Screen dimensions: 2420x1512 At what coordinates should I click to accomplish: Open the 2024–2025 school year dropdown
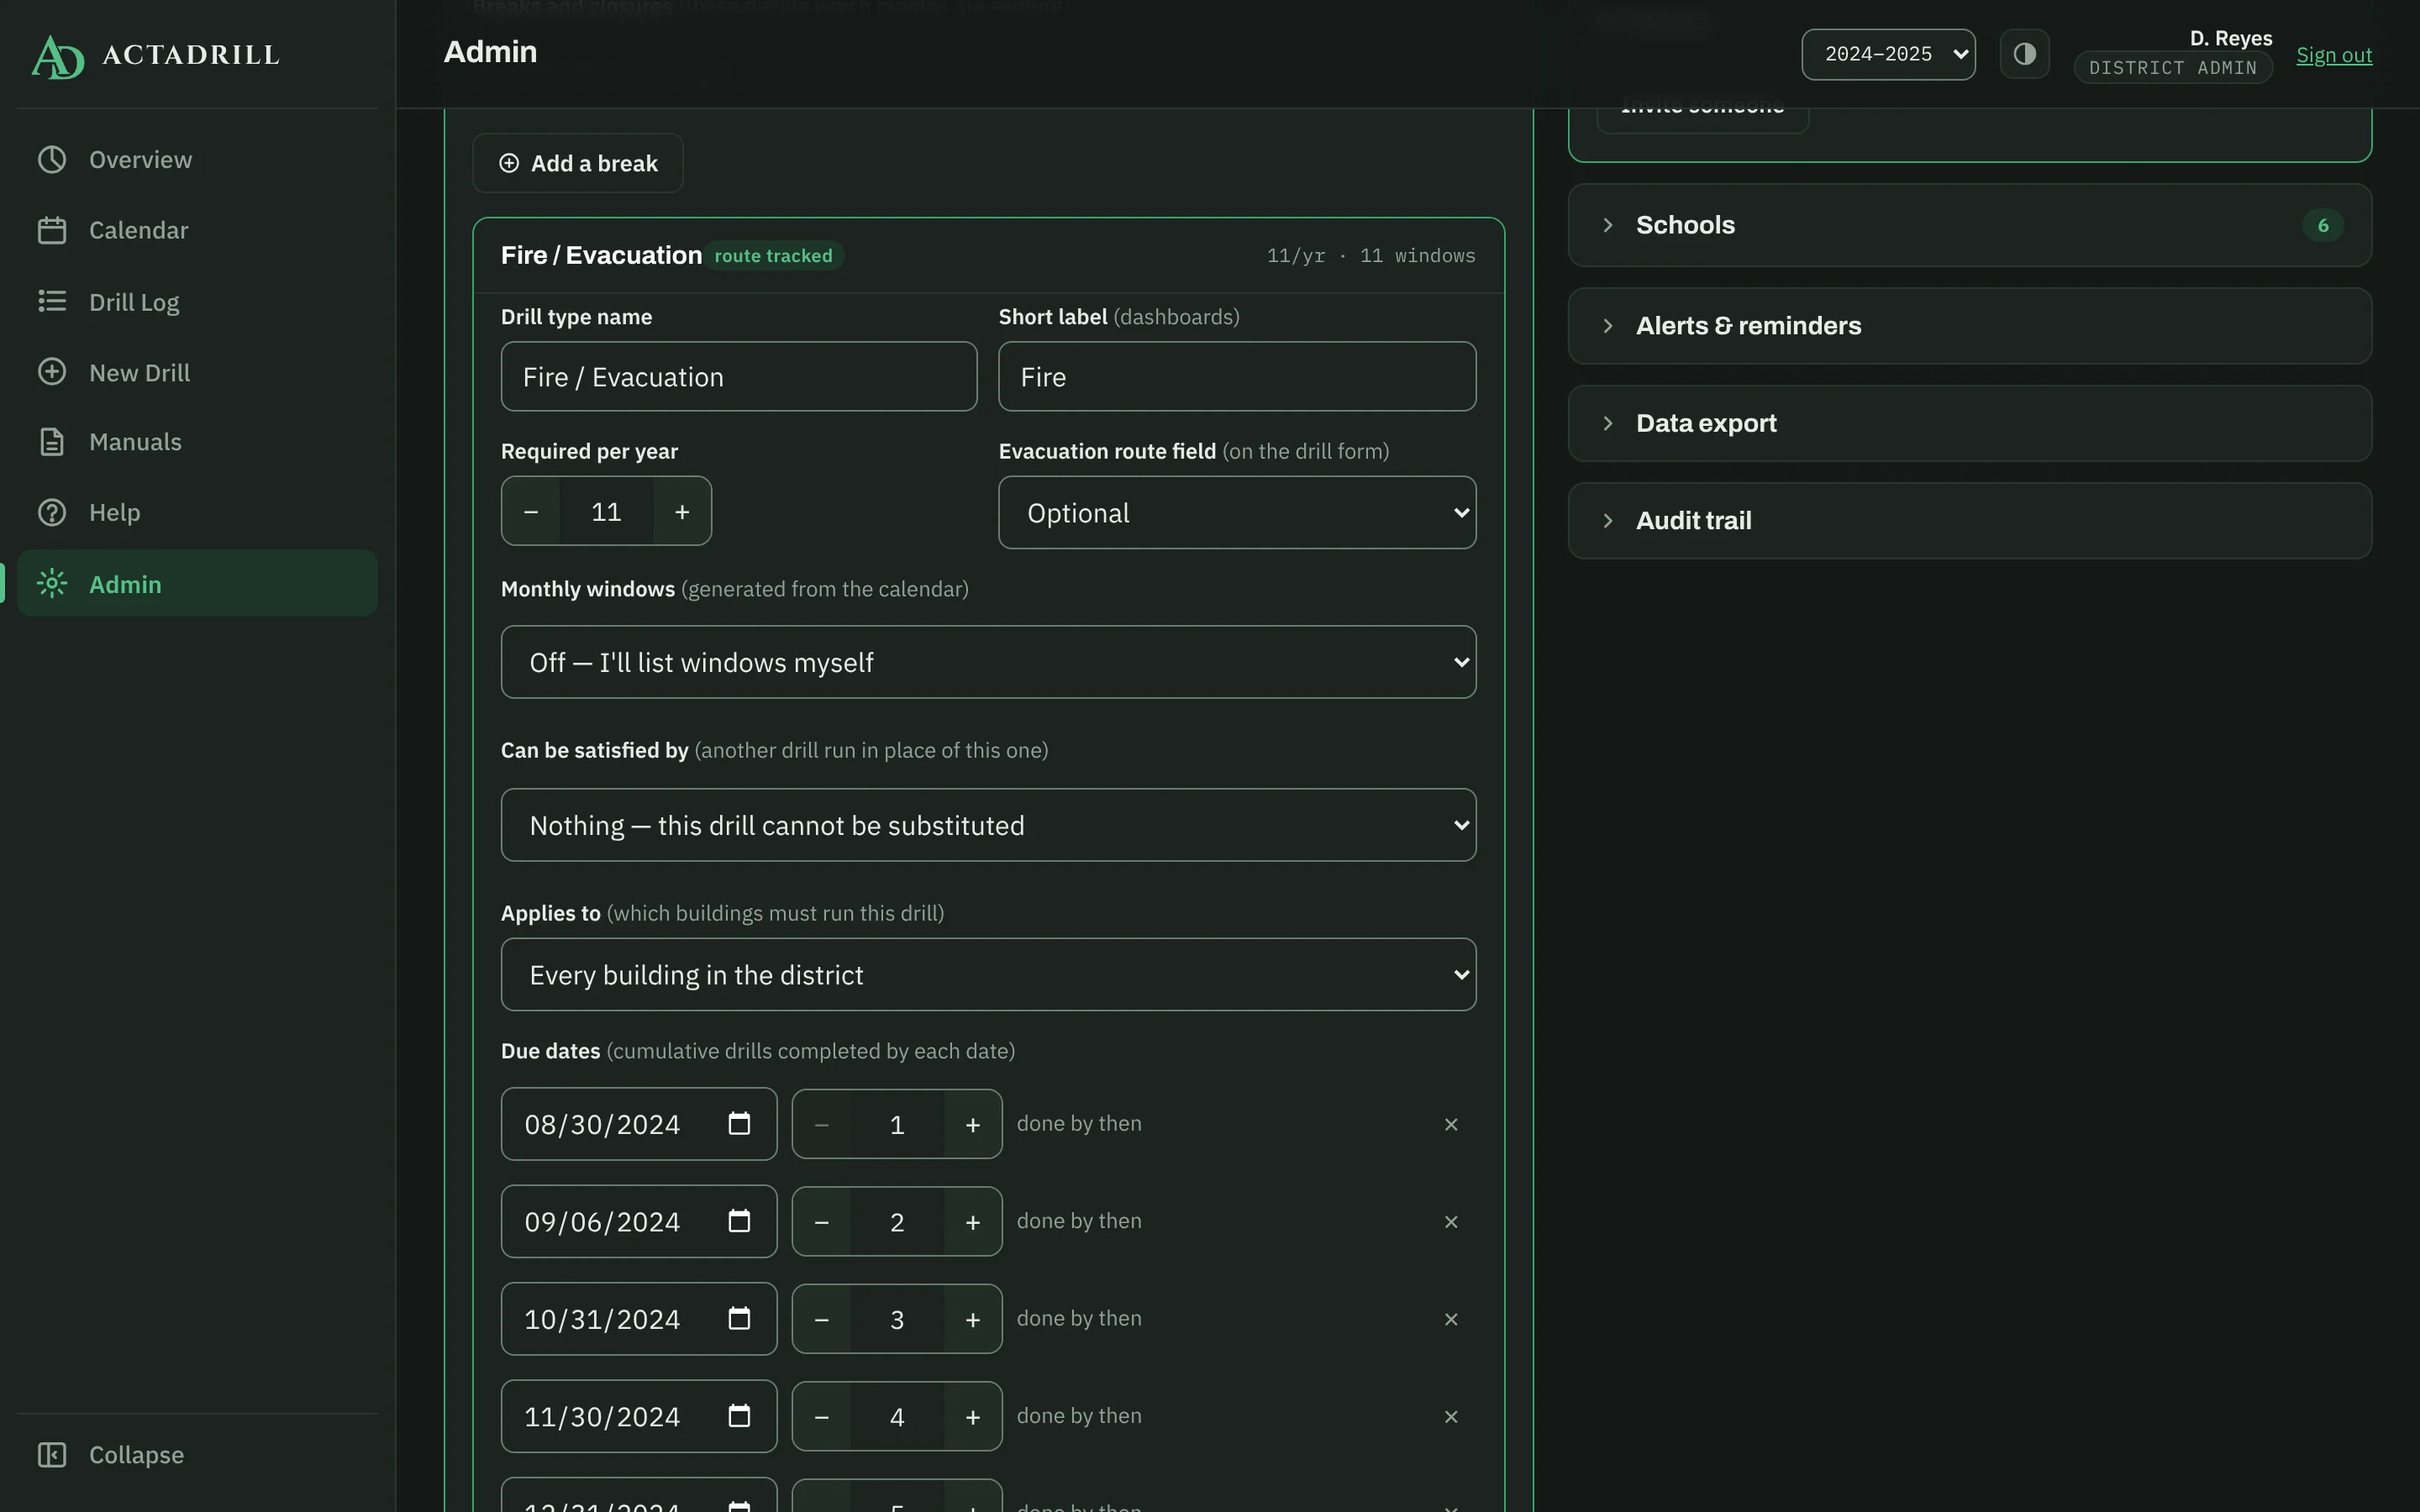point(1888,54)
